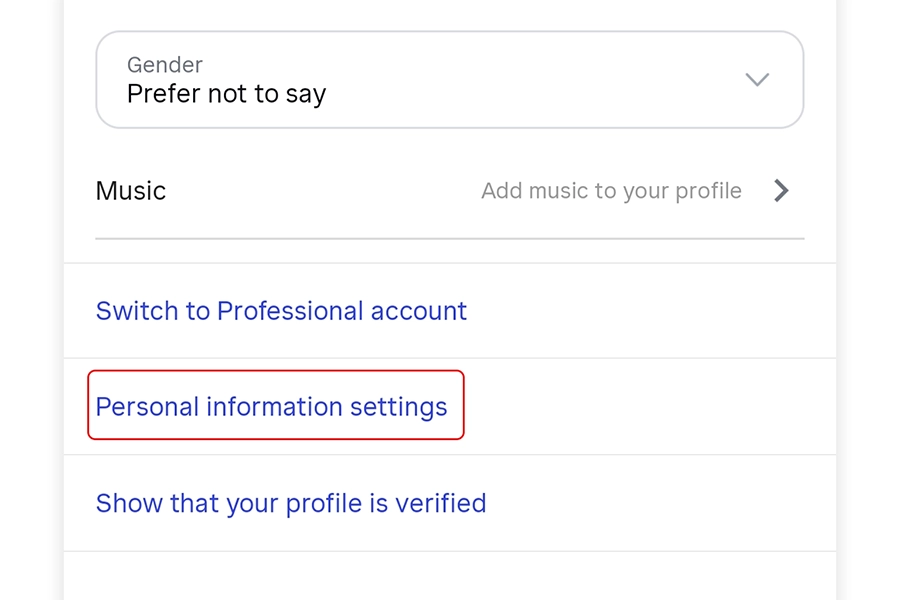Expand the Gender dropdown chevron
Viewport: 900px width, 600px height.
[757, 80]
